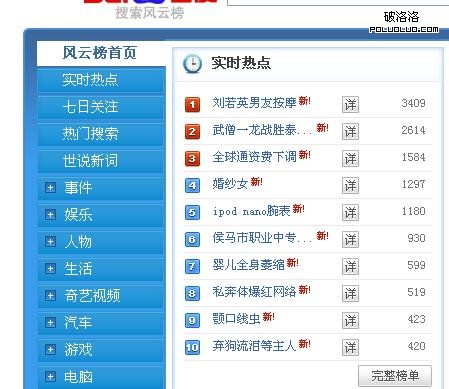
Task: Expand the 娱乐 category plus icon
Action: 50,215
